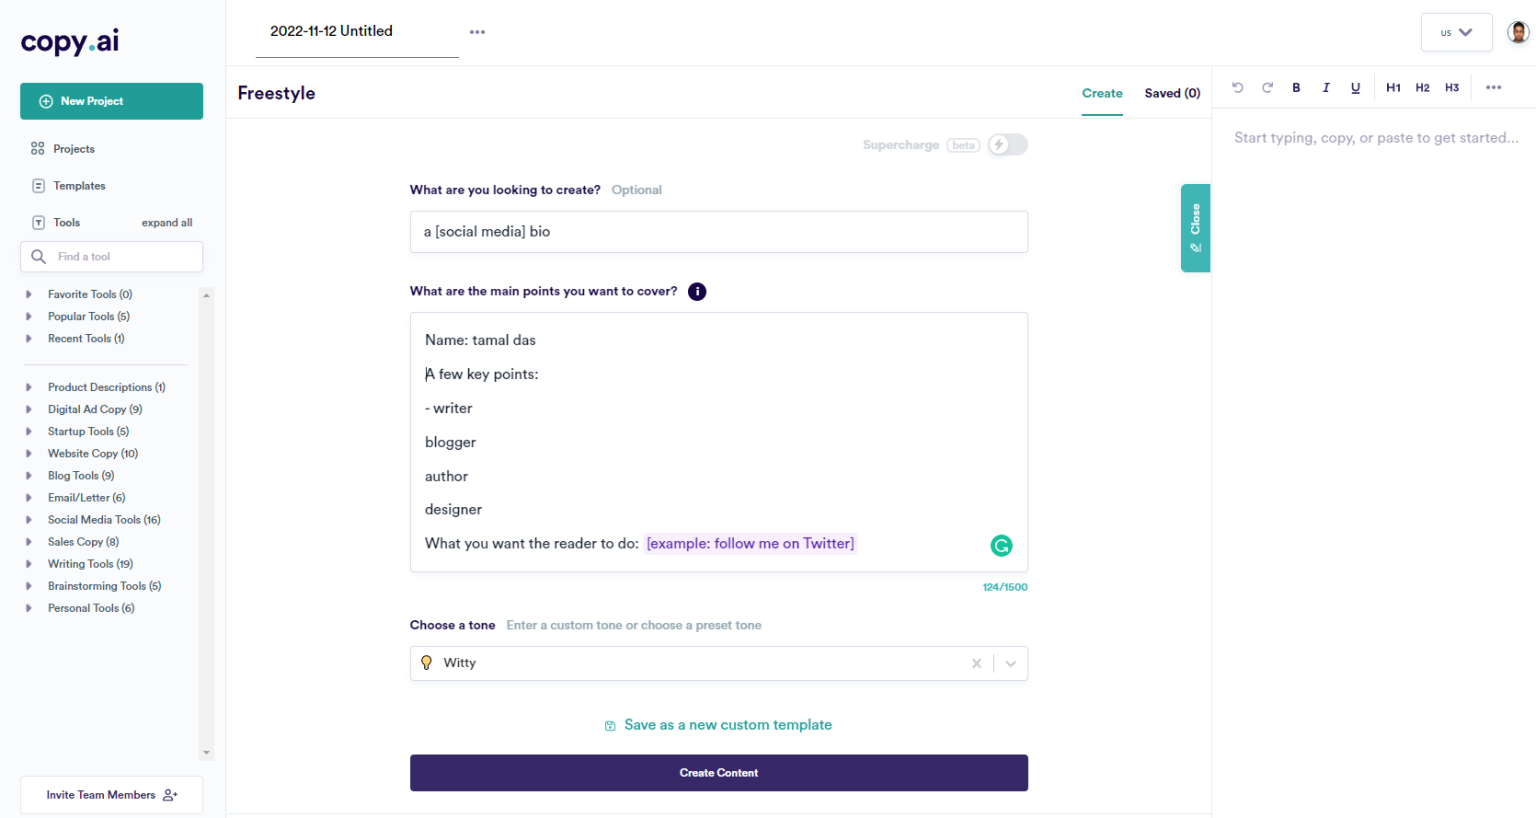Viewport: 1536px width, 818px height.
Task: Switch to the Saved (0) tab
Action: pyautogui.click(x=1172, y=92)
